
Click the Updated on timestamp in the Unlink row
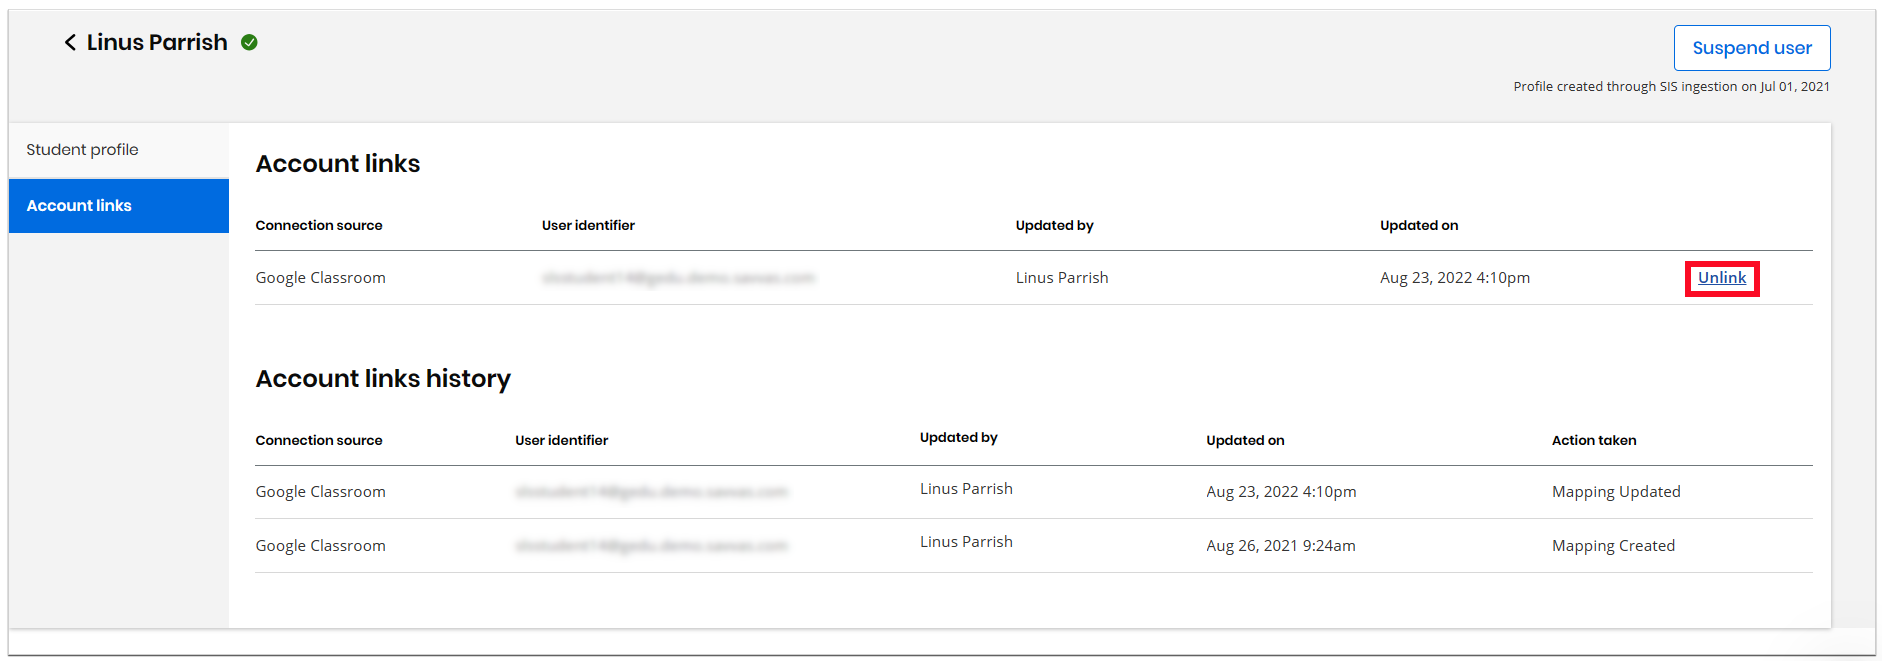point(1454,278)
